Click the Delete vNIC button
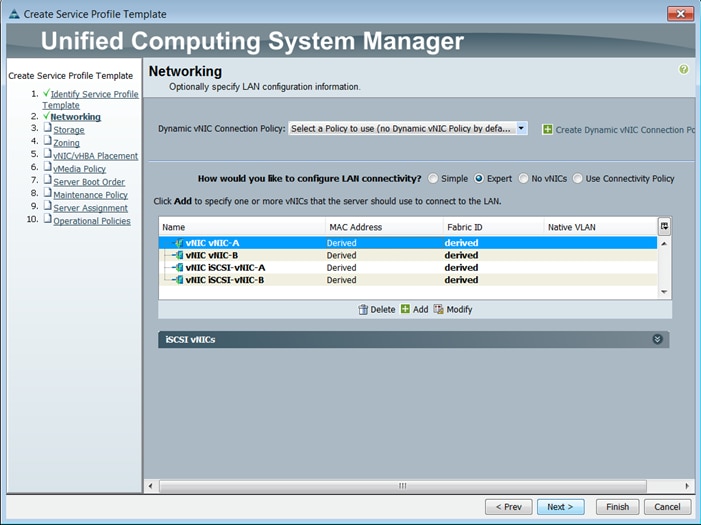701x525 pixels. pyautogui.click(x=376, y=309)
